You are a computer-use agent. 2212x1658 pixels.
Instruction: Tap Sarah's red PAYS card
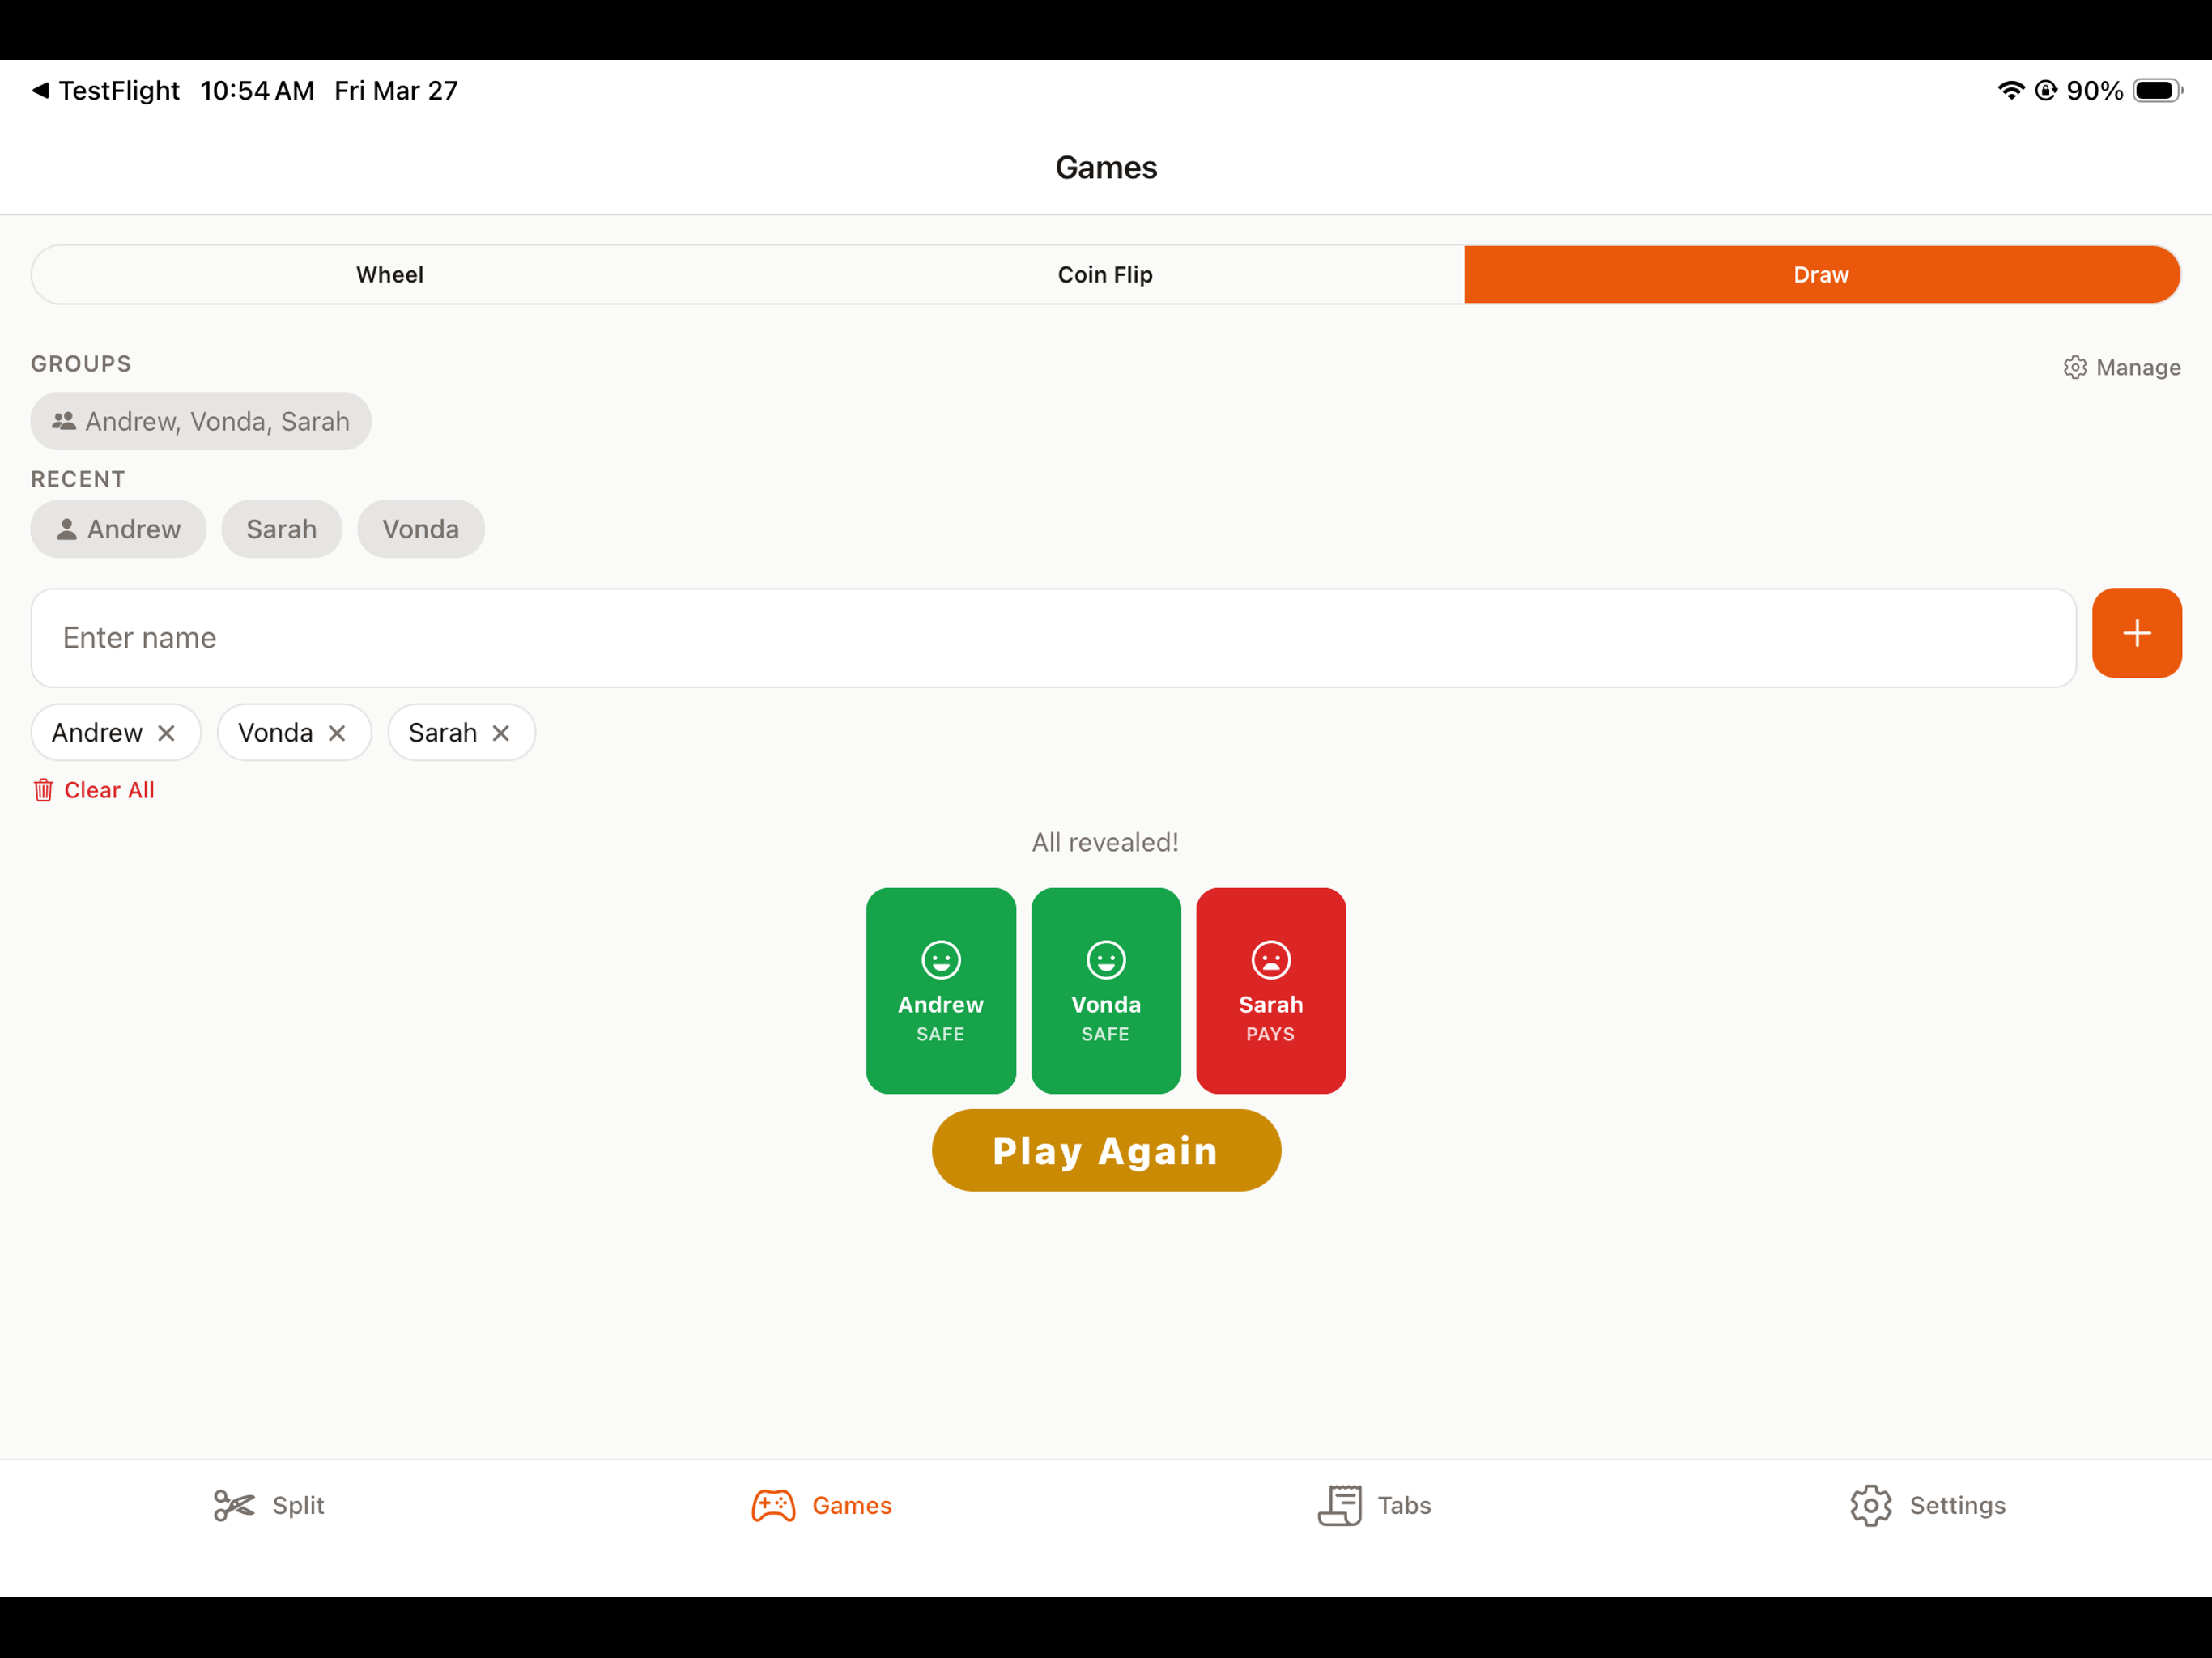[x=1271, y=990]
